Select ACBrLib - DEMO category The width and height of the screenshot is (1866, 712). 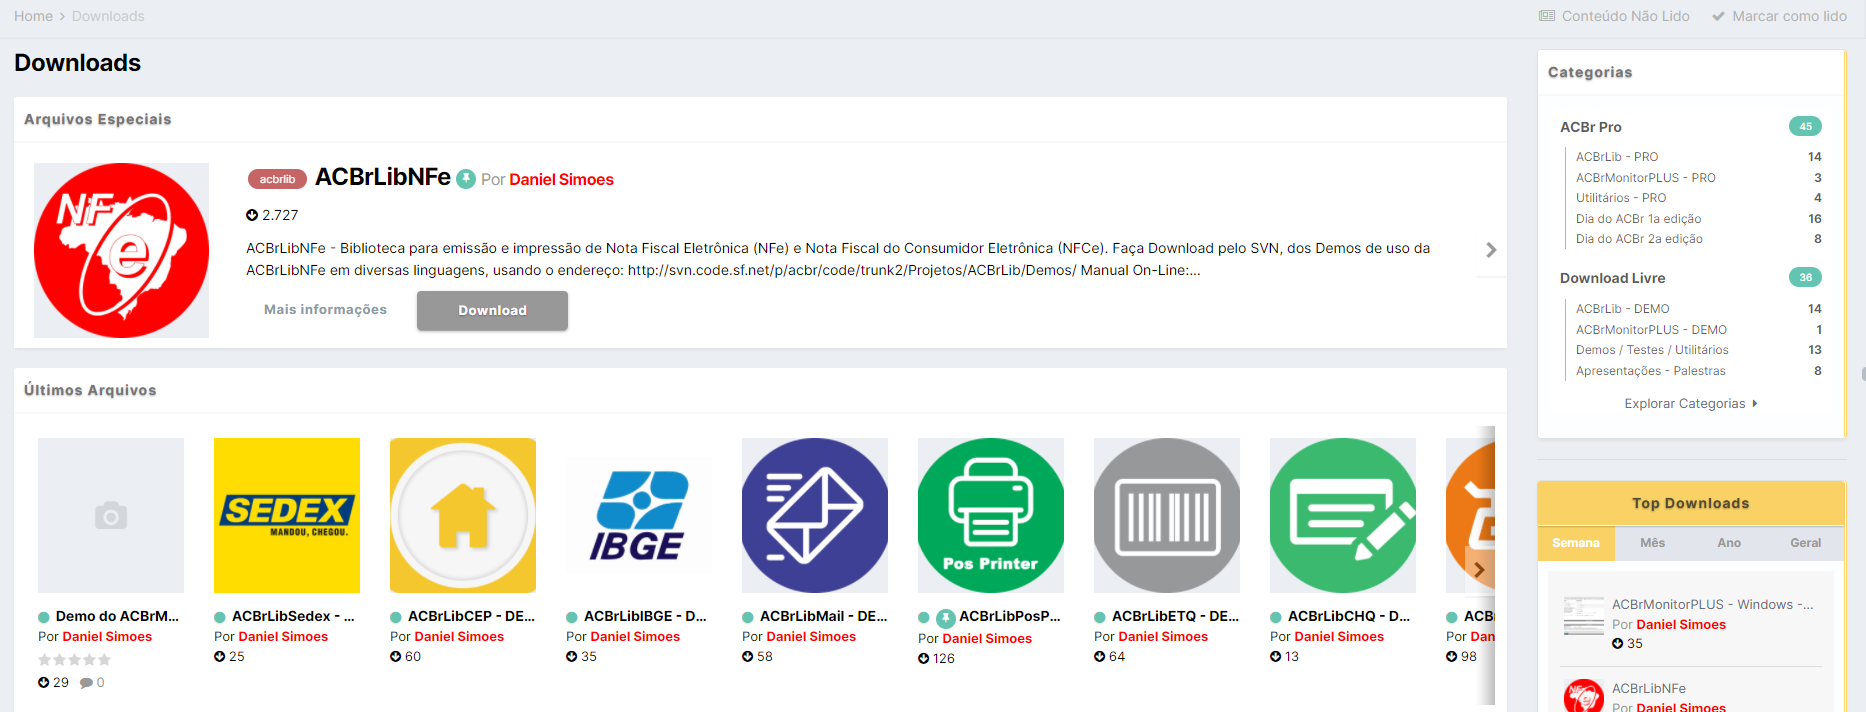(x=1623, y=309)
